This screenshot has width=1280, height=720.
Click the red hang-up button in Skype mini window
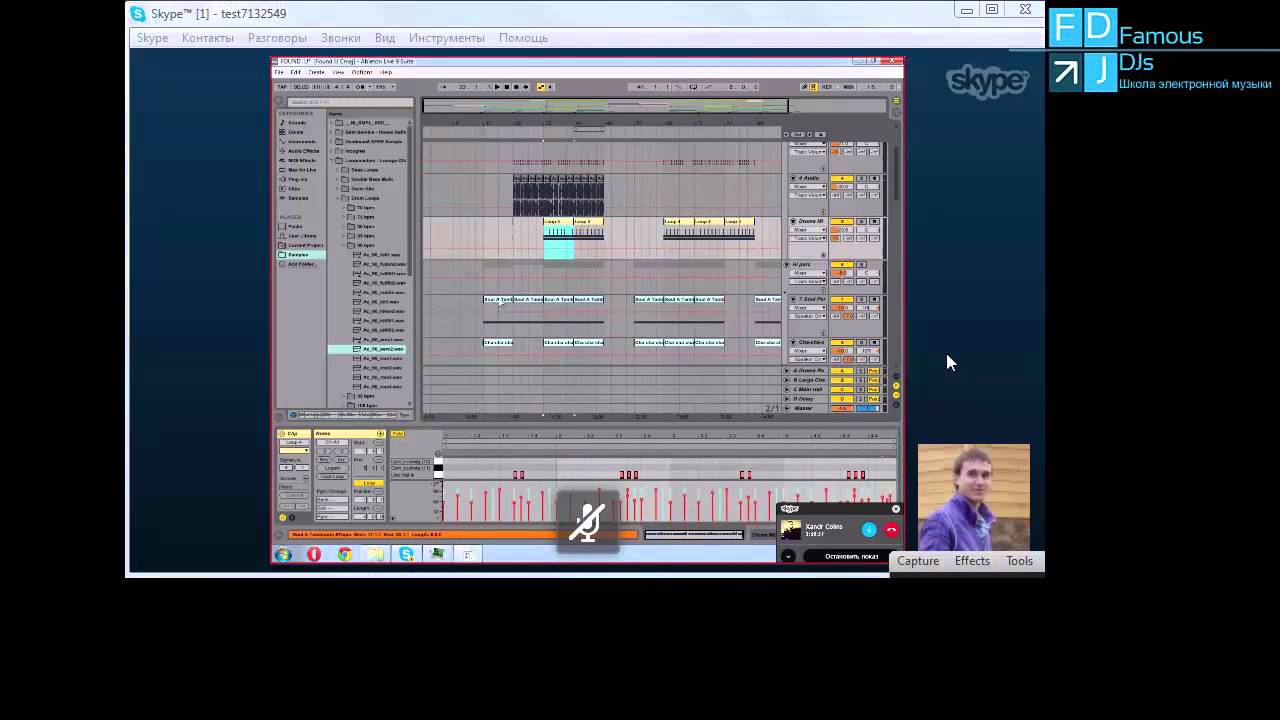click(891, 530)
